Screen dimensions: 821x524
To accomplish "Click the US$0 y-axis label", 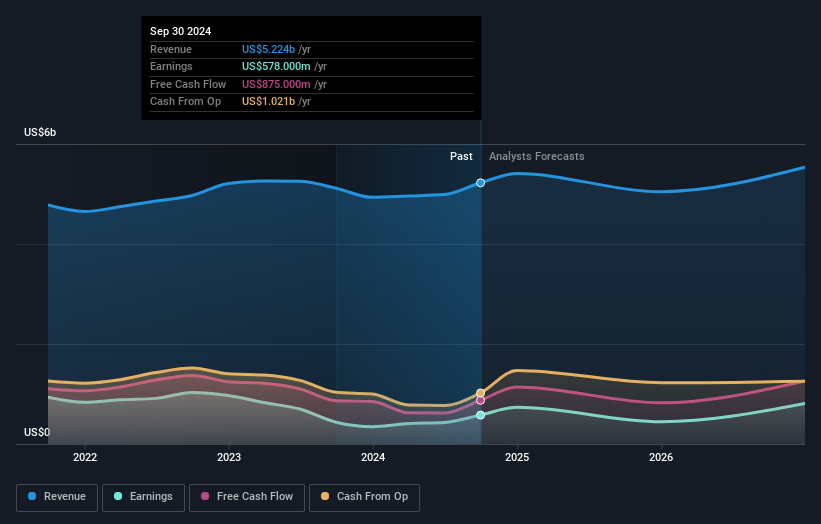I will click(37, 432).
